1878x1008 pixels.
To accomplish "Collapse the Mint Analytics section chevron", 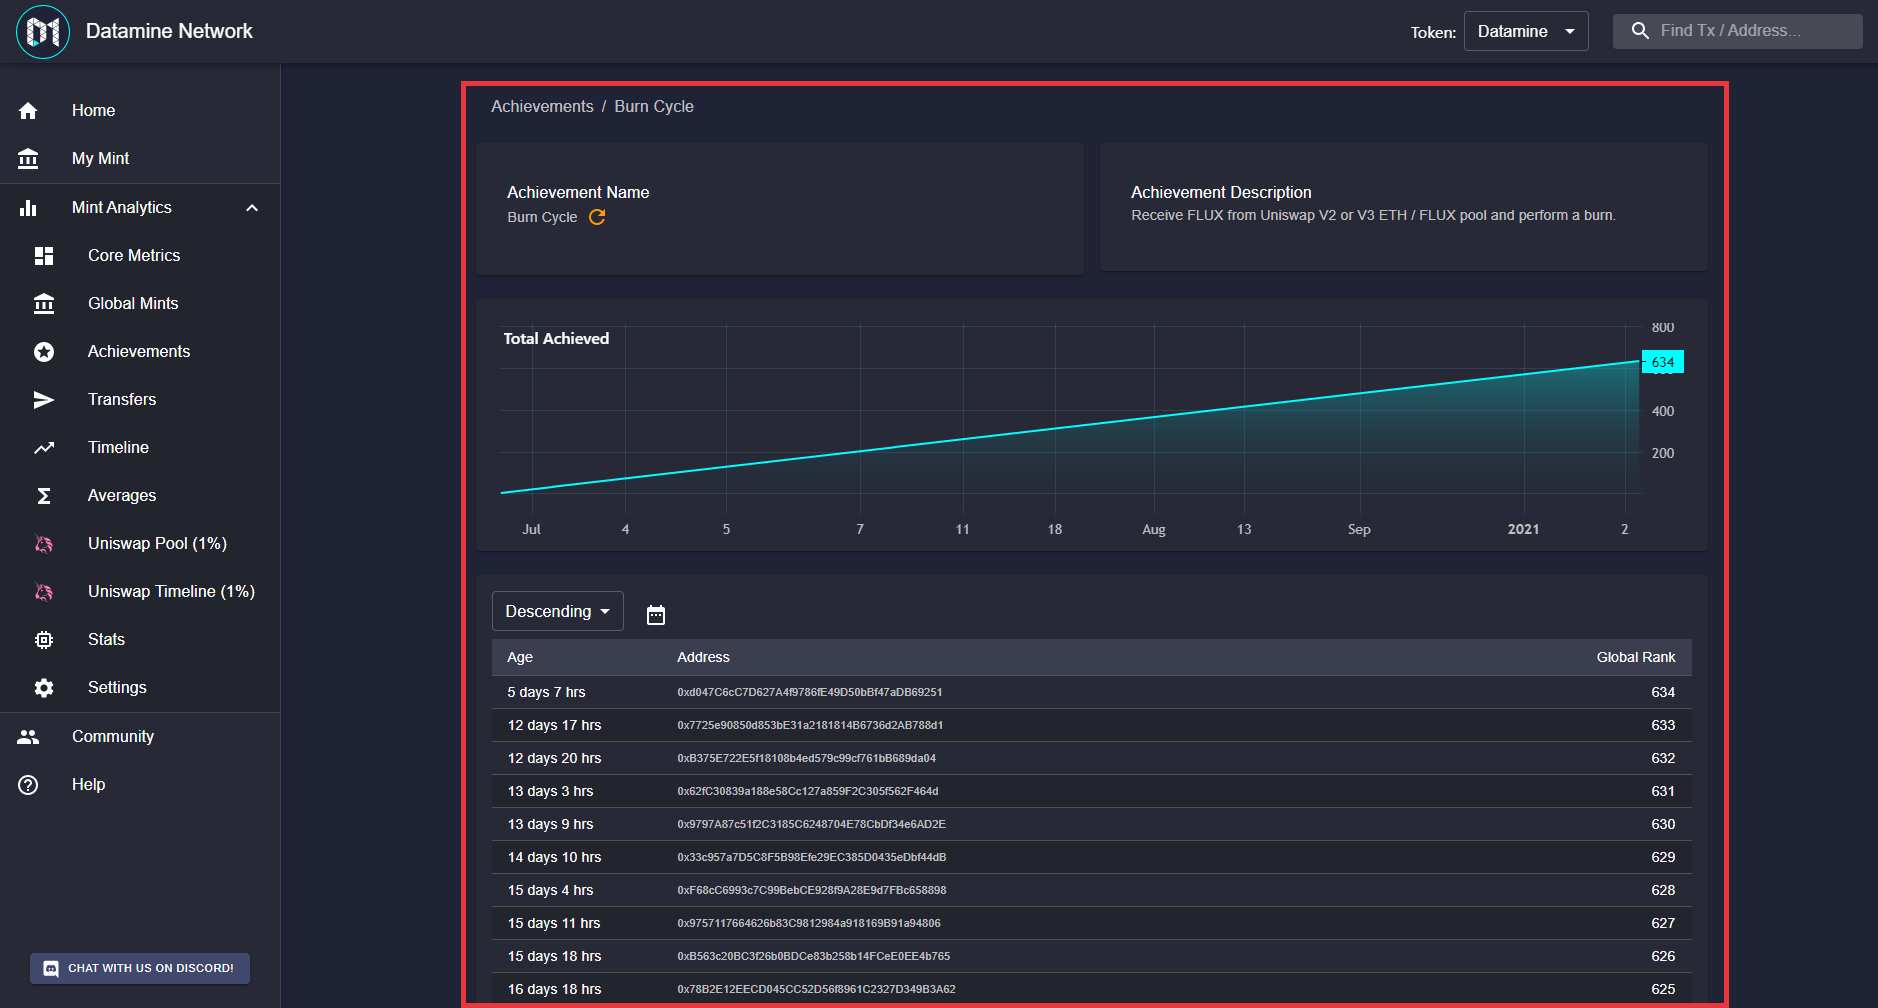I will 252,208.
